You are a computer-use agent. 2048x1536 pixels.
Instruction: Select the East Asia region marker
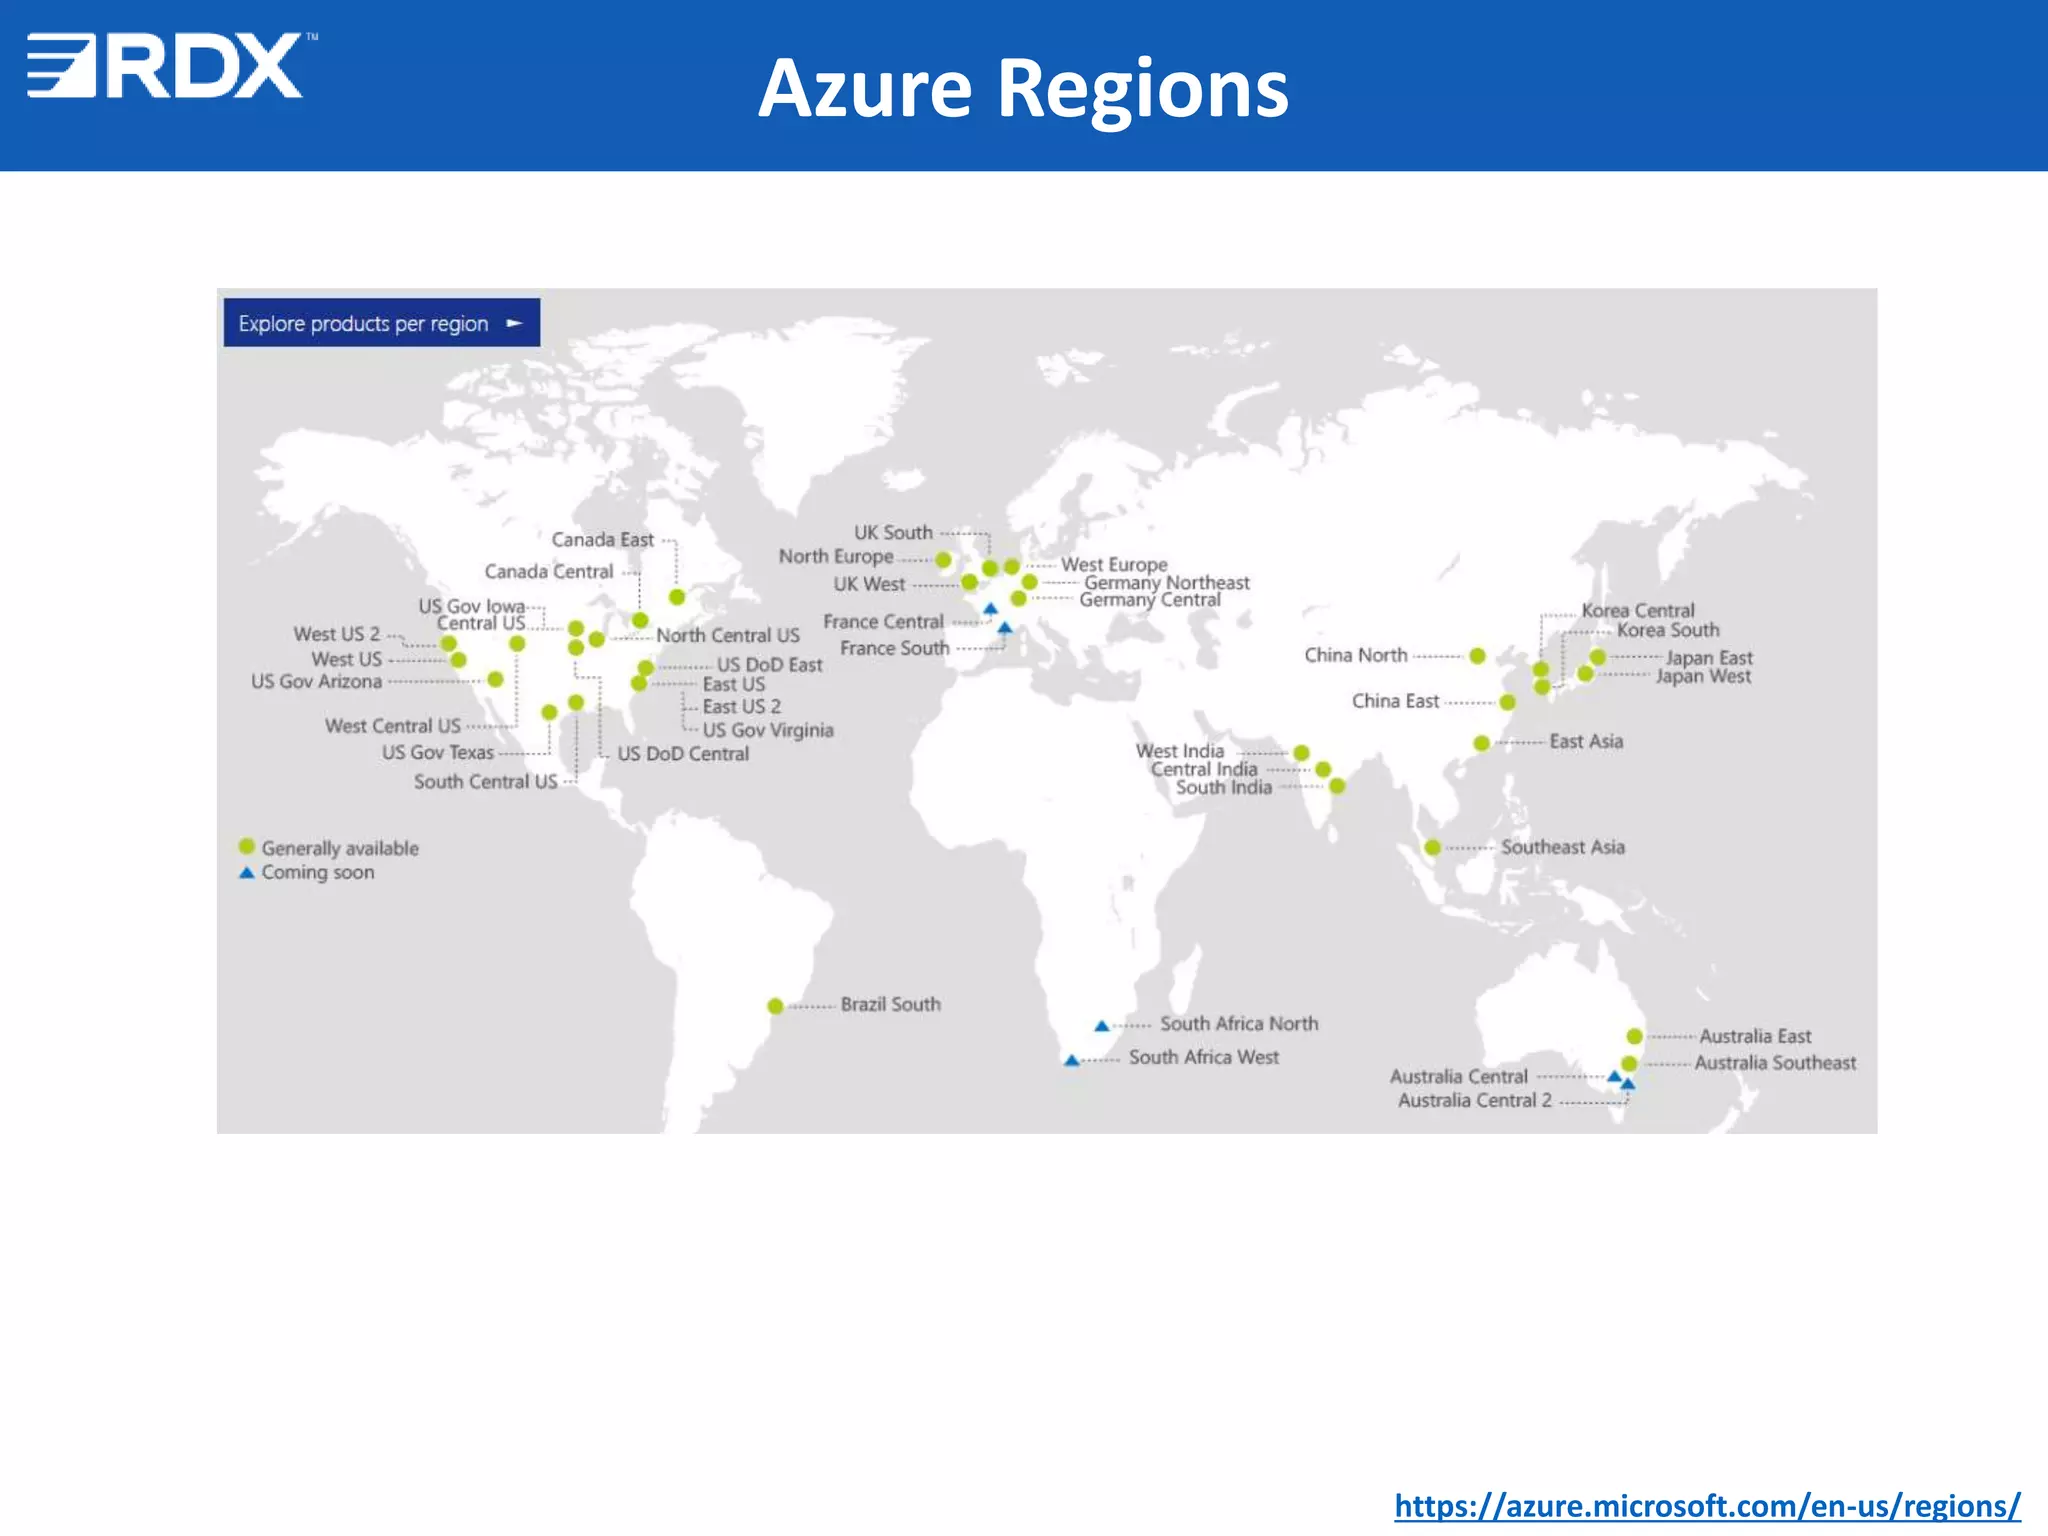[x=1481, y=743]
